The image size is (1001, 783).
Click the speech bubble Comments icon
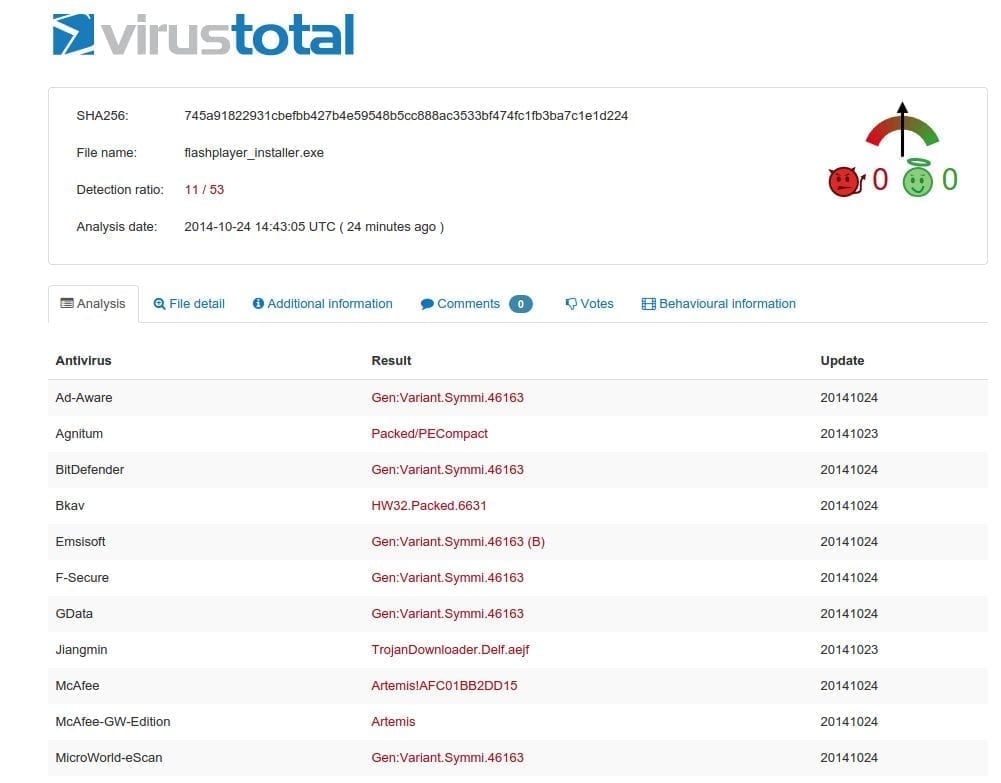pyautogui.click(x=427, y=304)
